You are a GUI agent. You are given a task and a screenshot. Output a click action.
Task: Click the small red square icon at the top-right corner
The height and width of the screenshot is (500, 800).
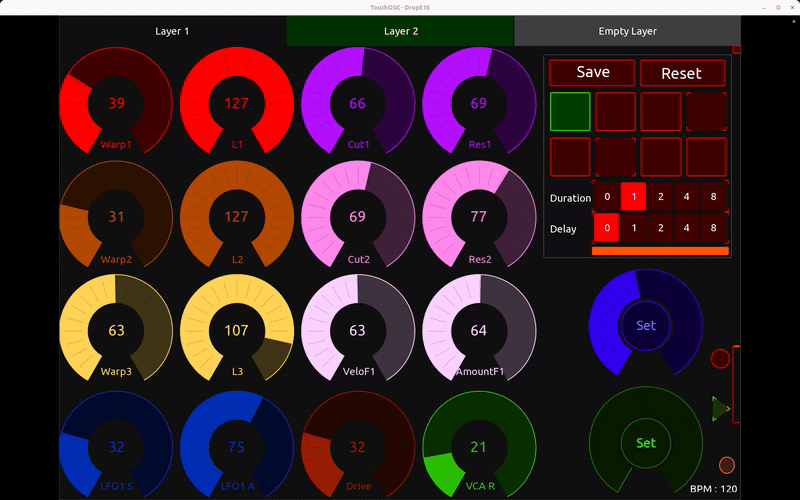pyautogui.click(x=736, y=49)
